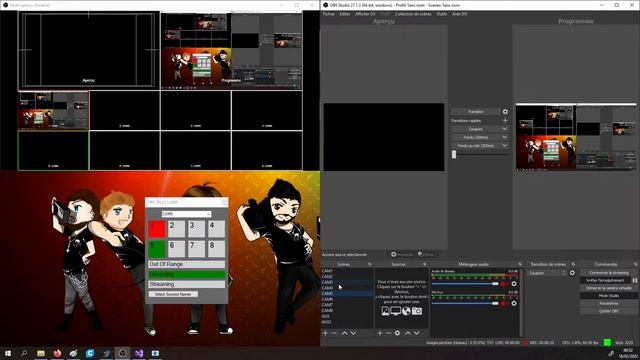
Task: Open scene transition Coupure combo box
Action: coord(547,273)
